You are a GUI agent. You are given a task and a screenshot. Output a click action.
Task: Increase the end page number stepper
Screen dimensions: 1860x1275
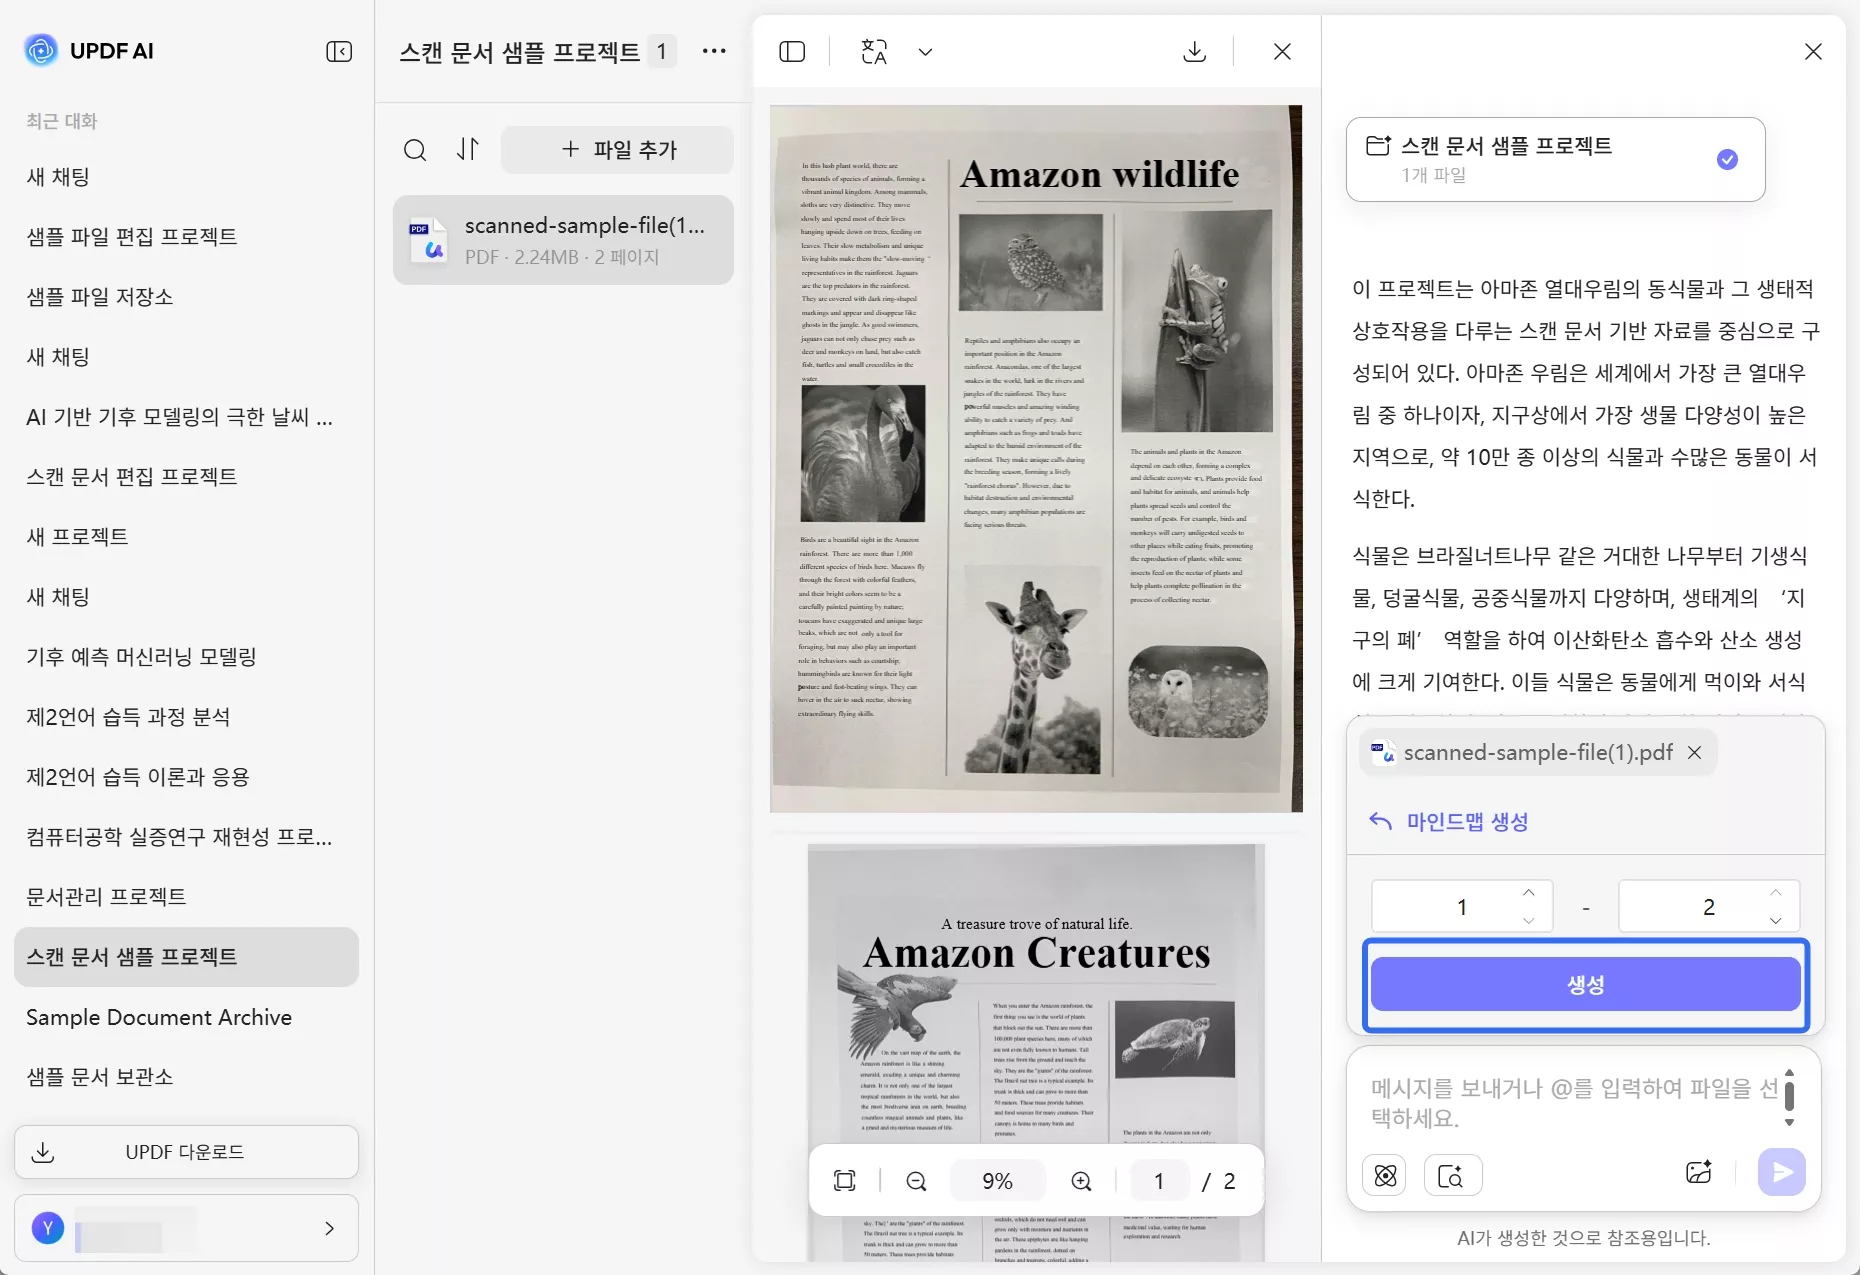1774,894
